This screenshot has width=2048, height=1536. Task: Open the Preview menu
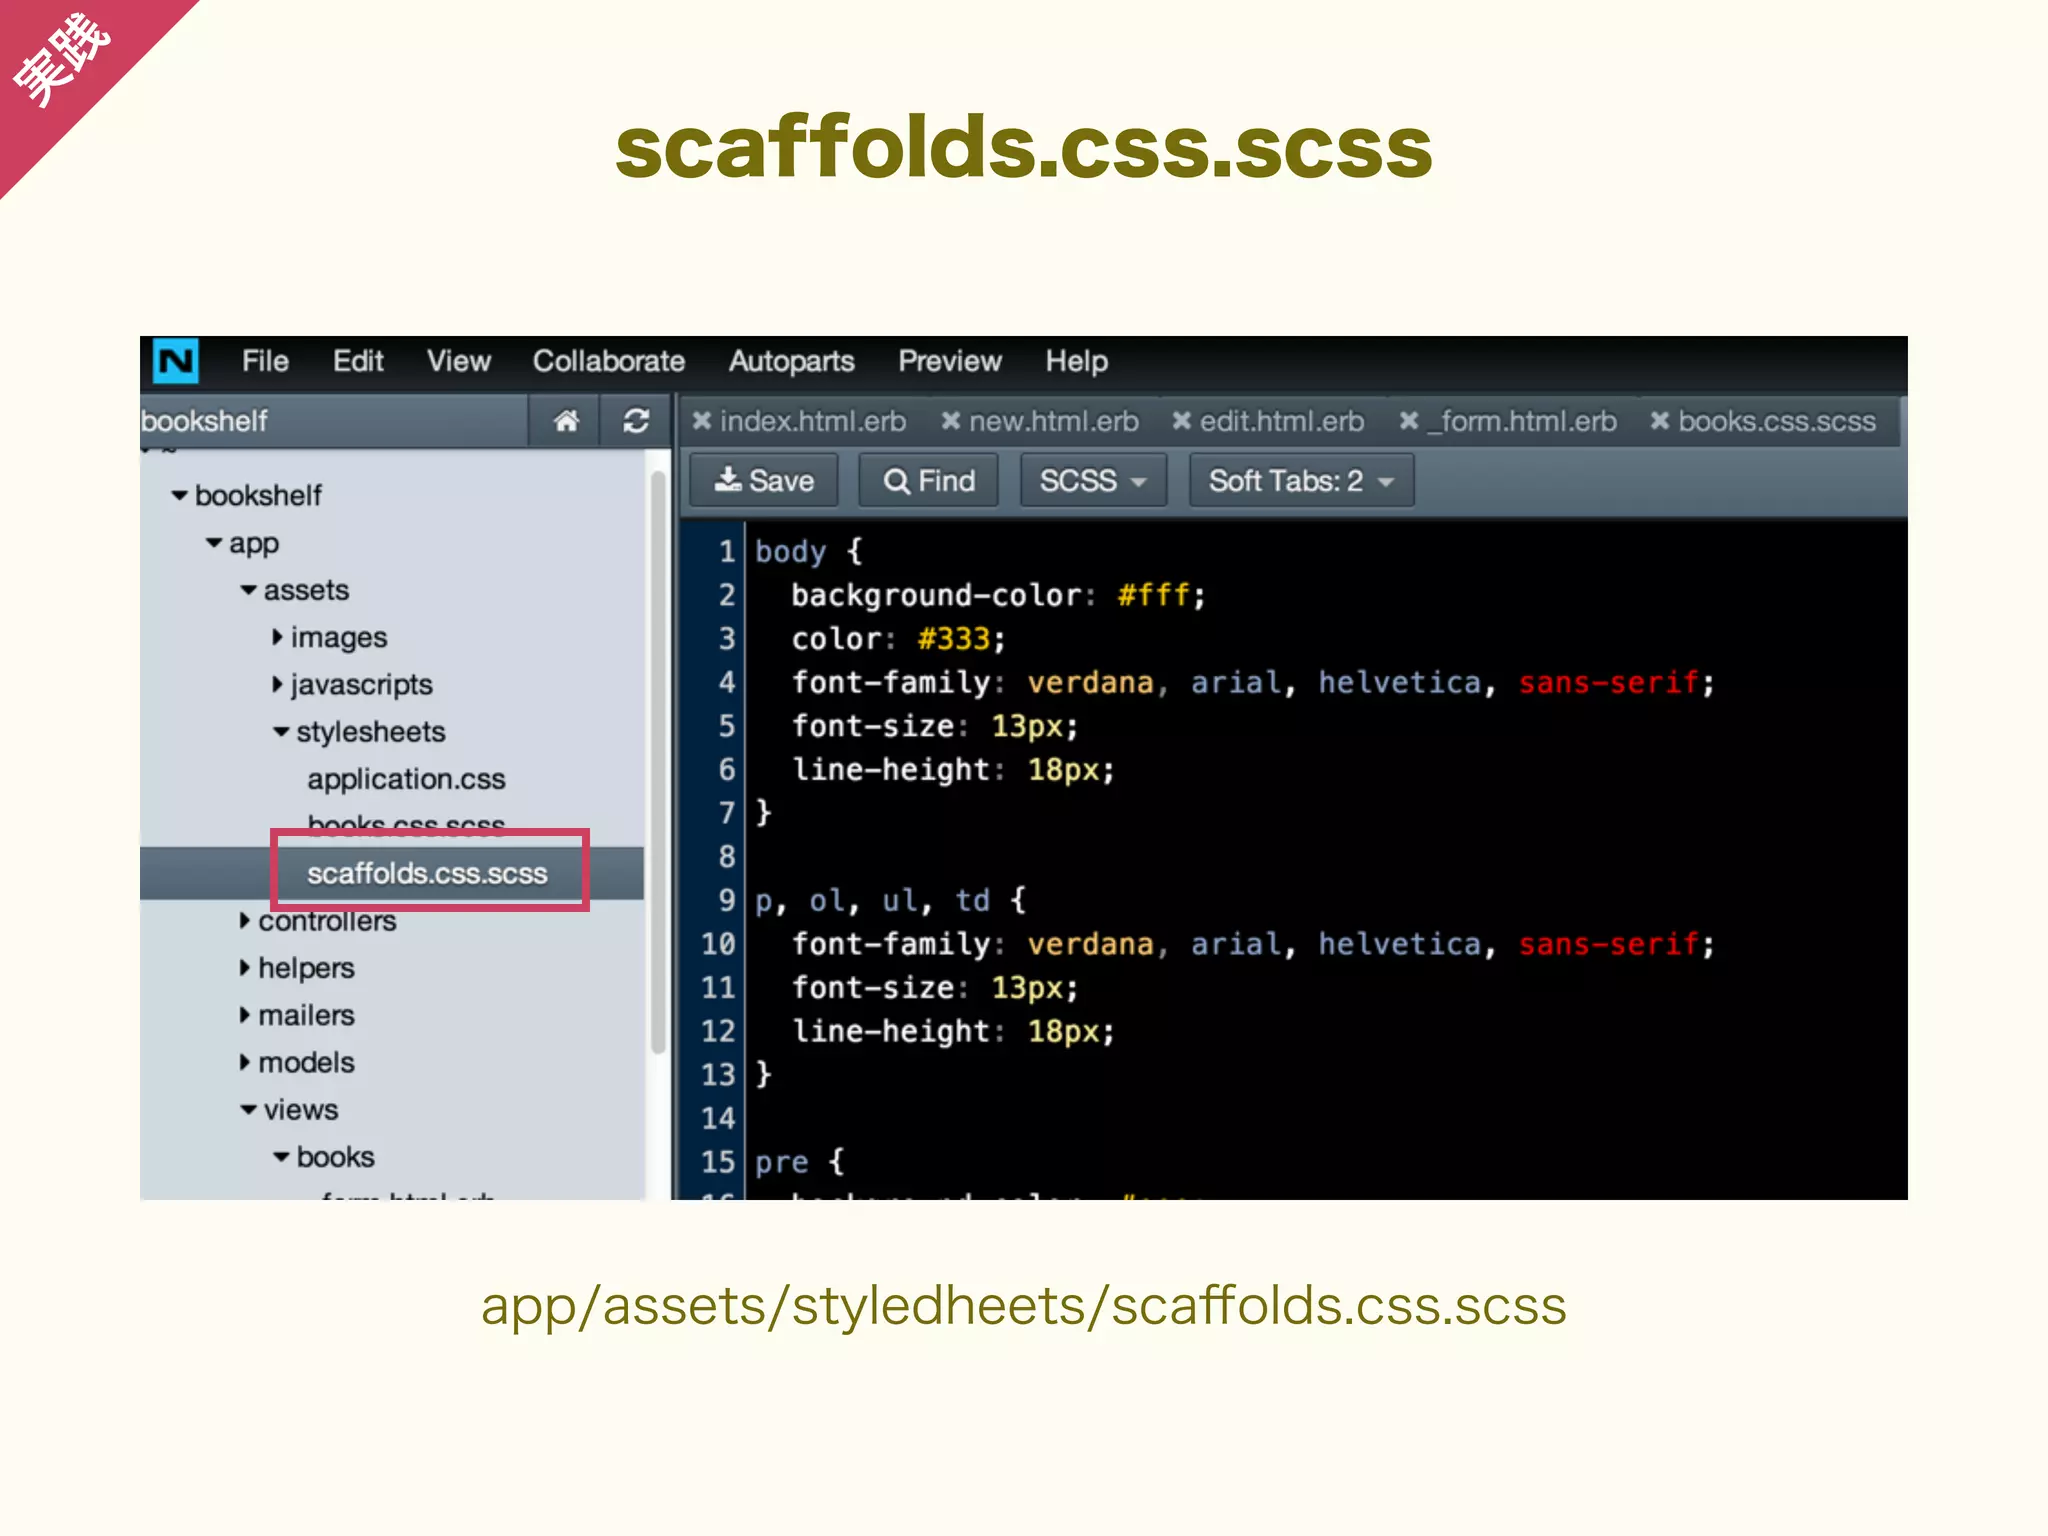coord(949,361)
